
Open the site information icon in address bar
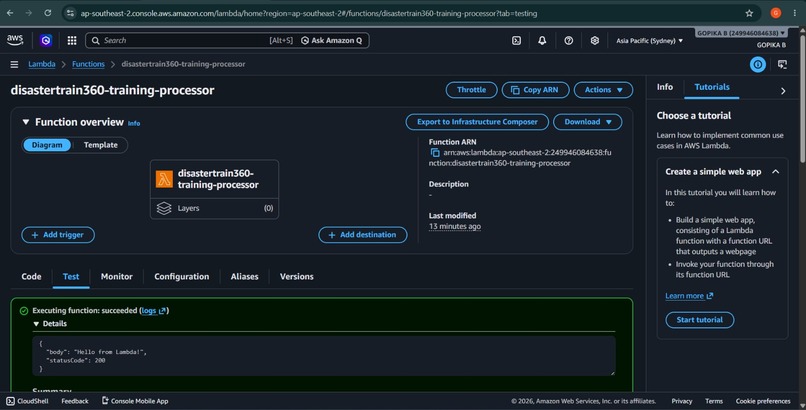pyautogui.click(x=70, y=13)
